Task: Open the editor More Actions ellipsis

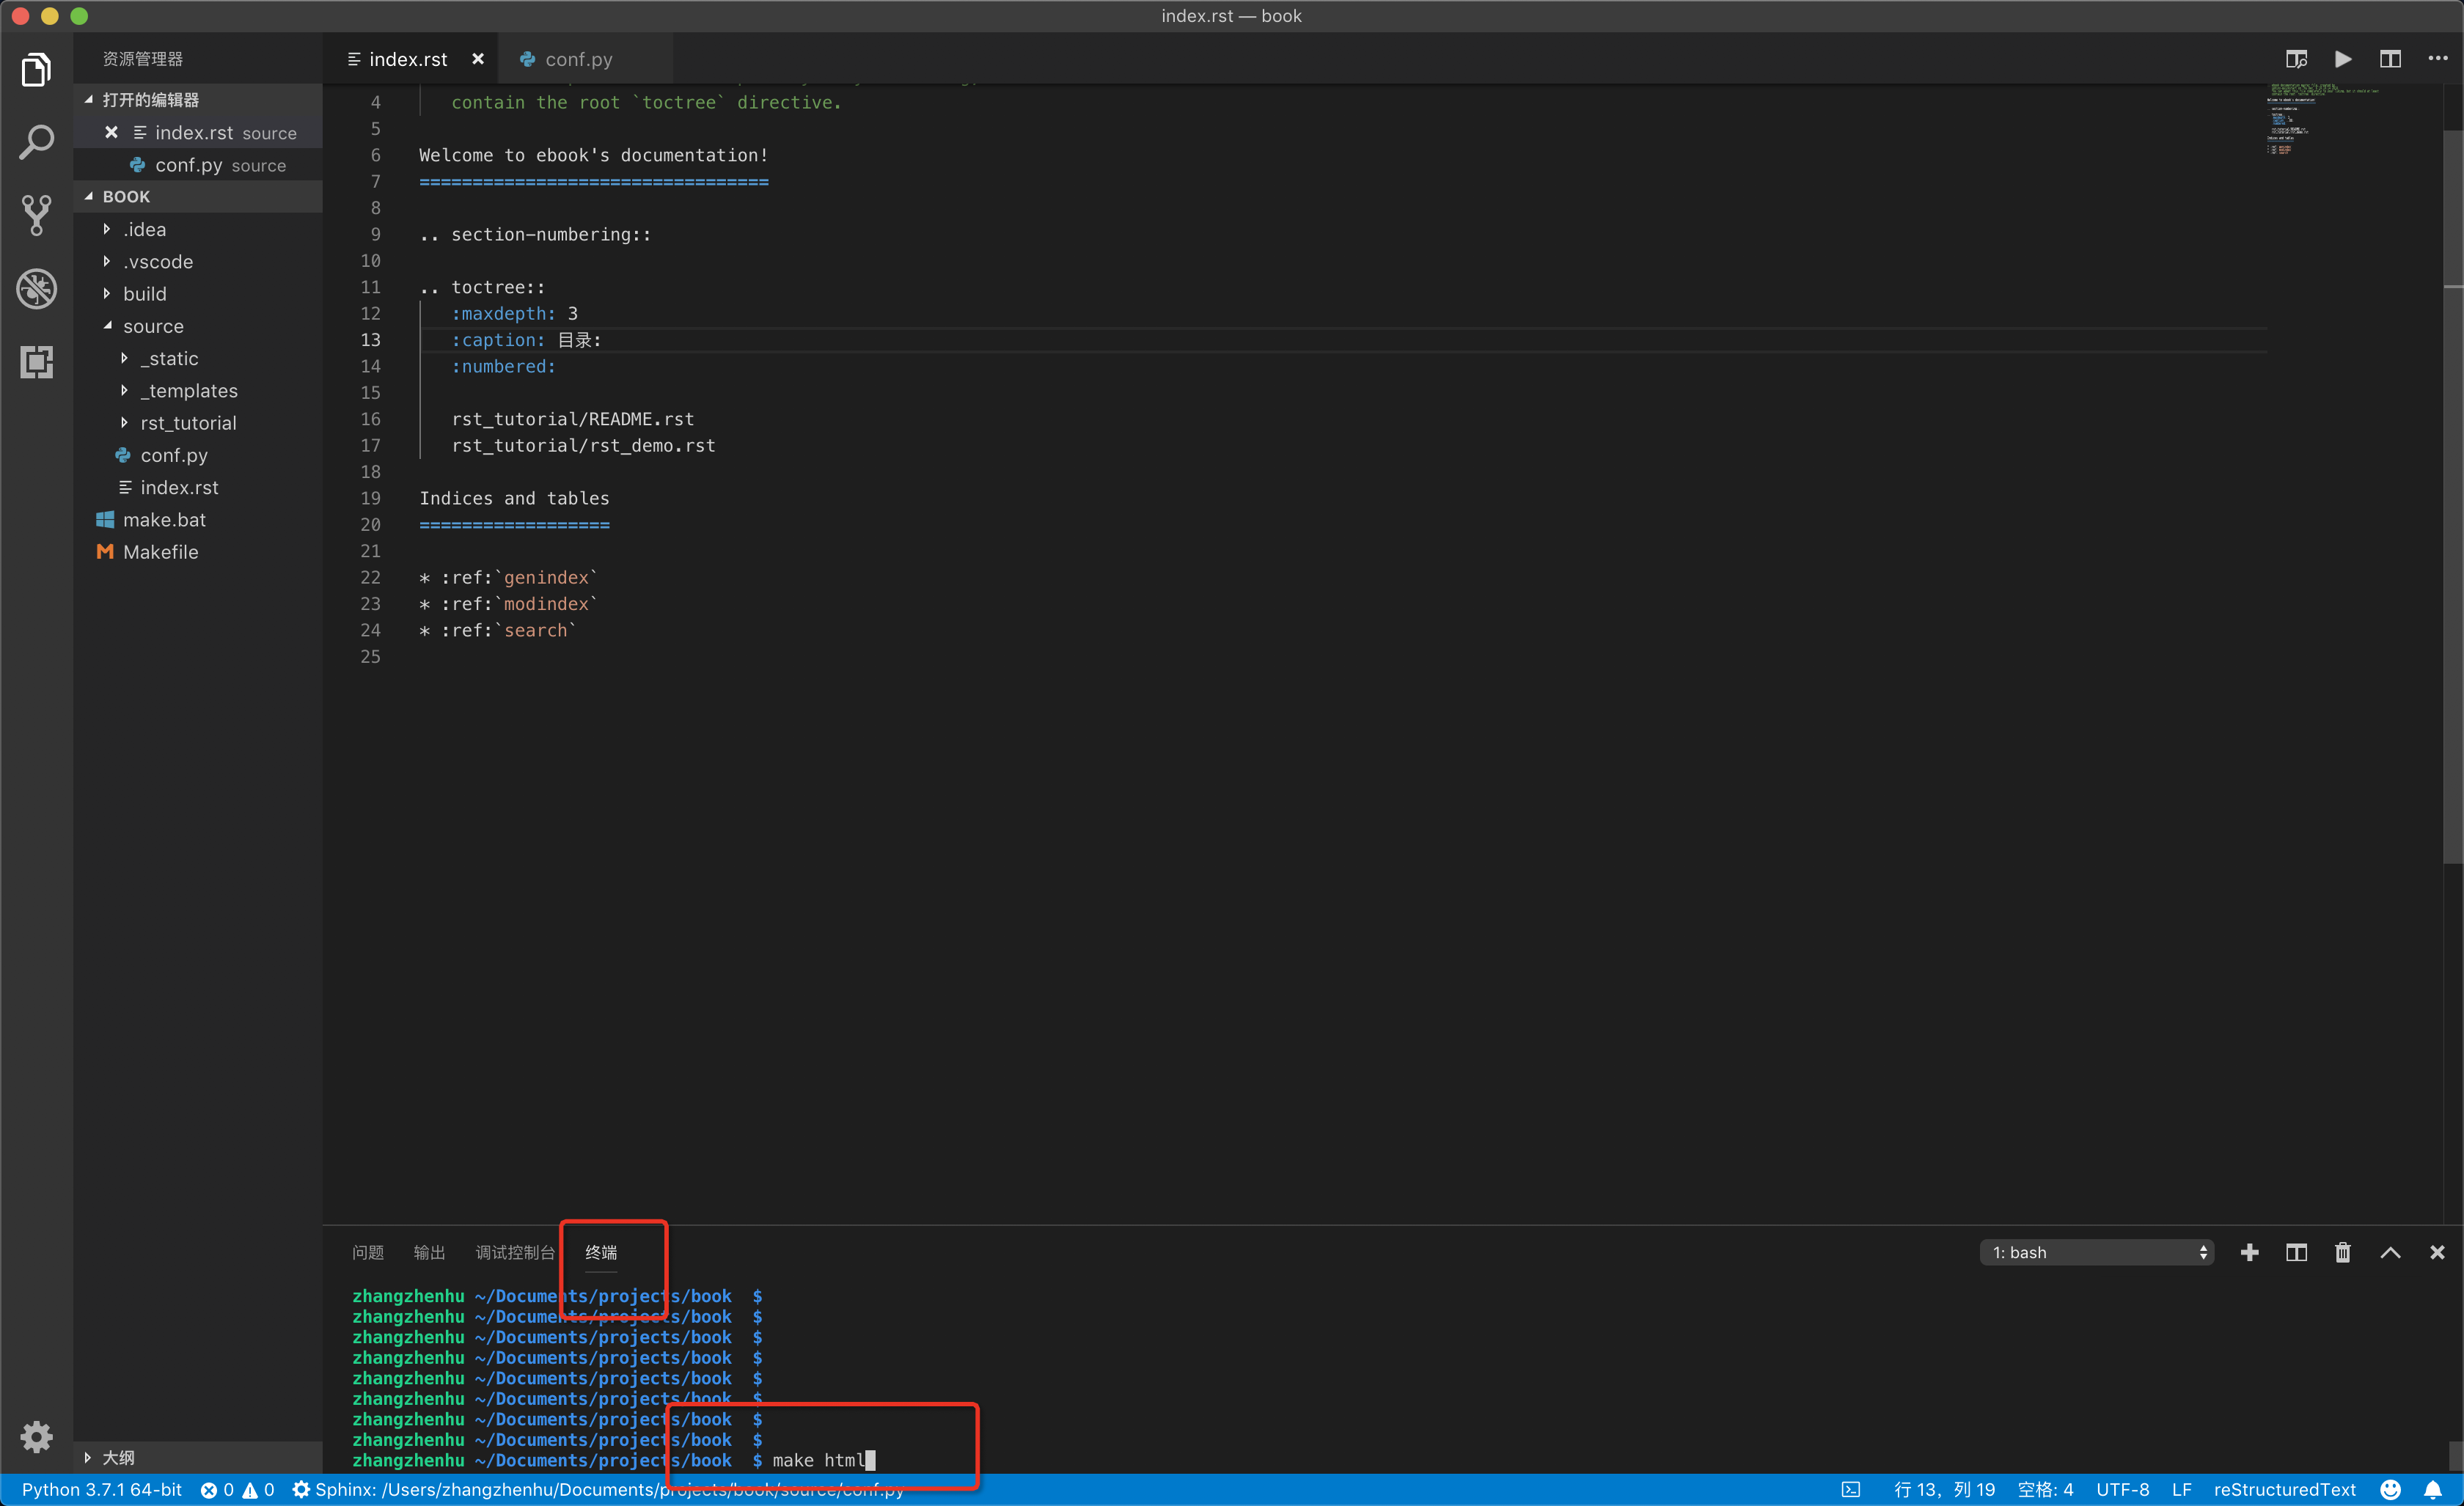Action: tap(2438, 59)
